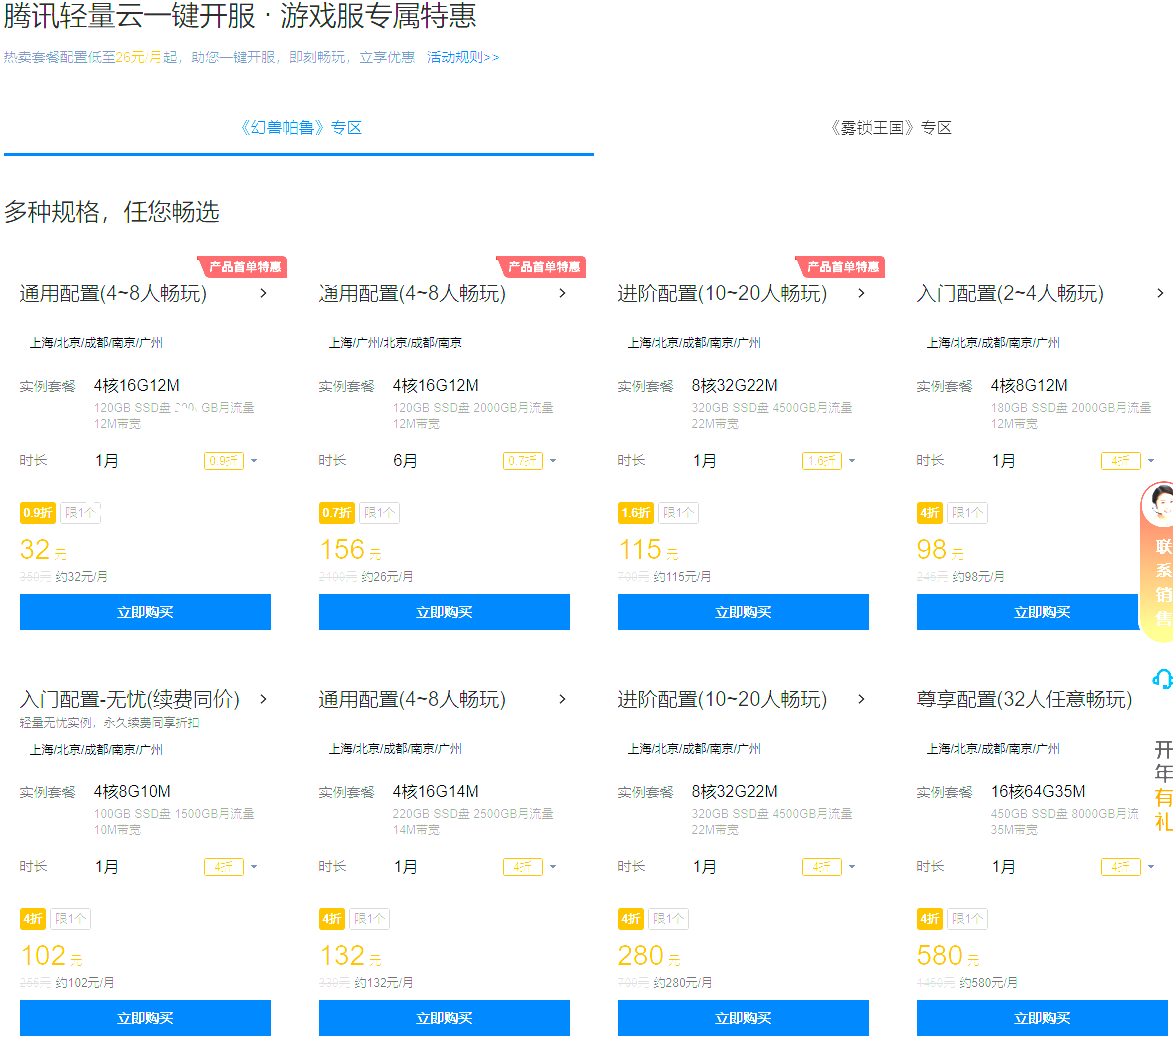
Task: Click the arrow beside 进阶配置 in the 115元 card
Action: click(861, 293)
